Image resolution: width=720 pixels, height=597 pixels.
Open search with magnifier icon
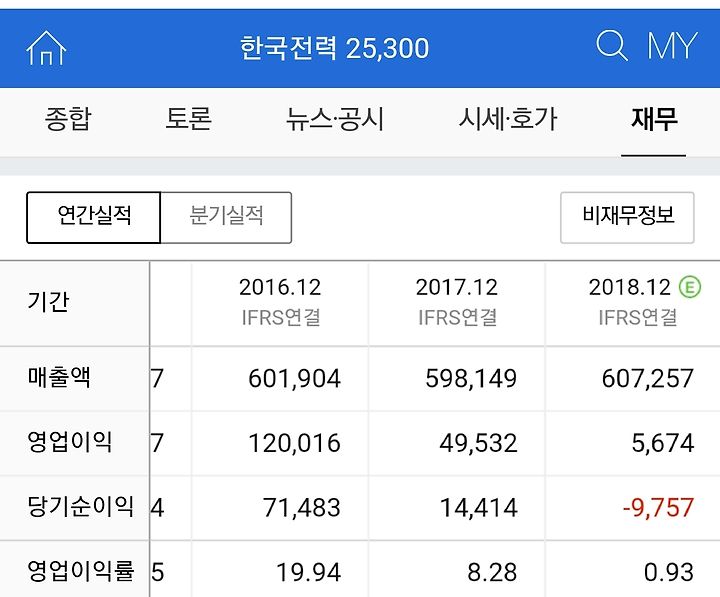click(612, 45)
